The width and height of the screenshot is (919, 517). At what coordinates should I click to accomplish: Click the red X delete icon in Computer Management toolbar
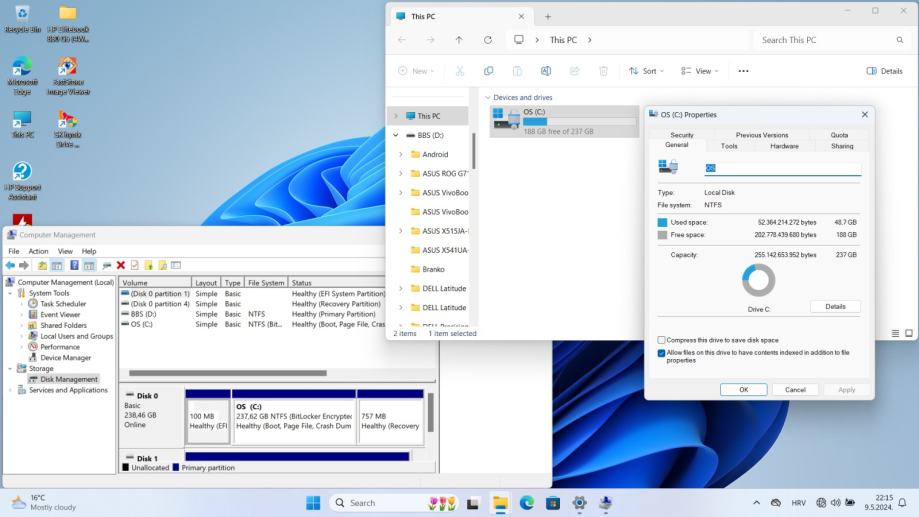point(121,265)
